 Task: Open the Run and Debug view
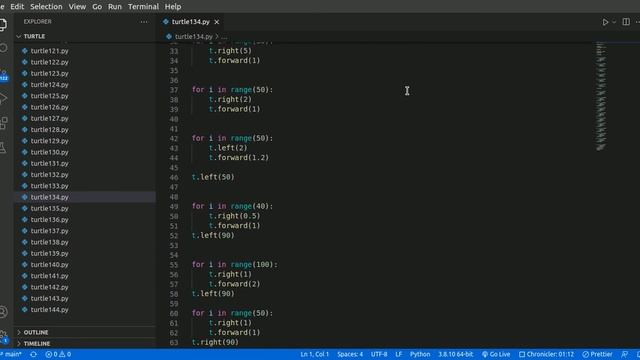[x=3, y=98]
